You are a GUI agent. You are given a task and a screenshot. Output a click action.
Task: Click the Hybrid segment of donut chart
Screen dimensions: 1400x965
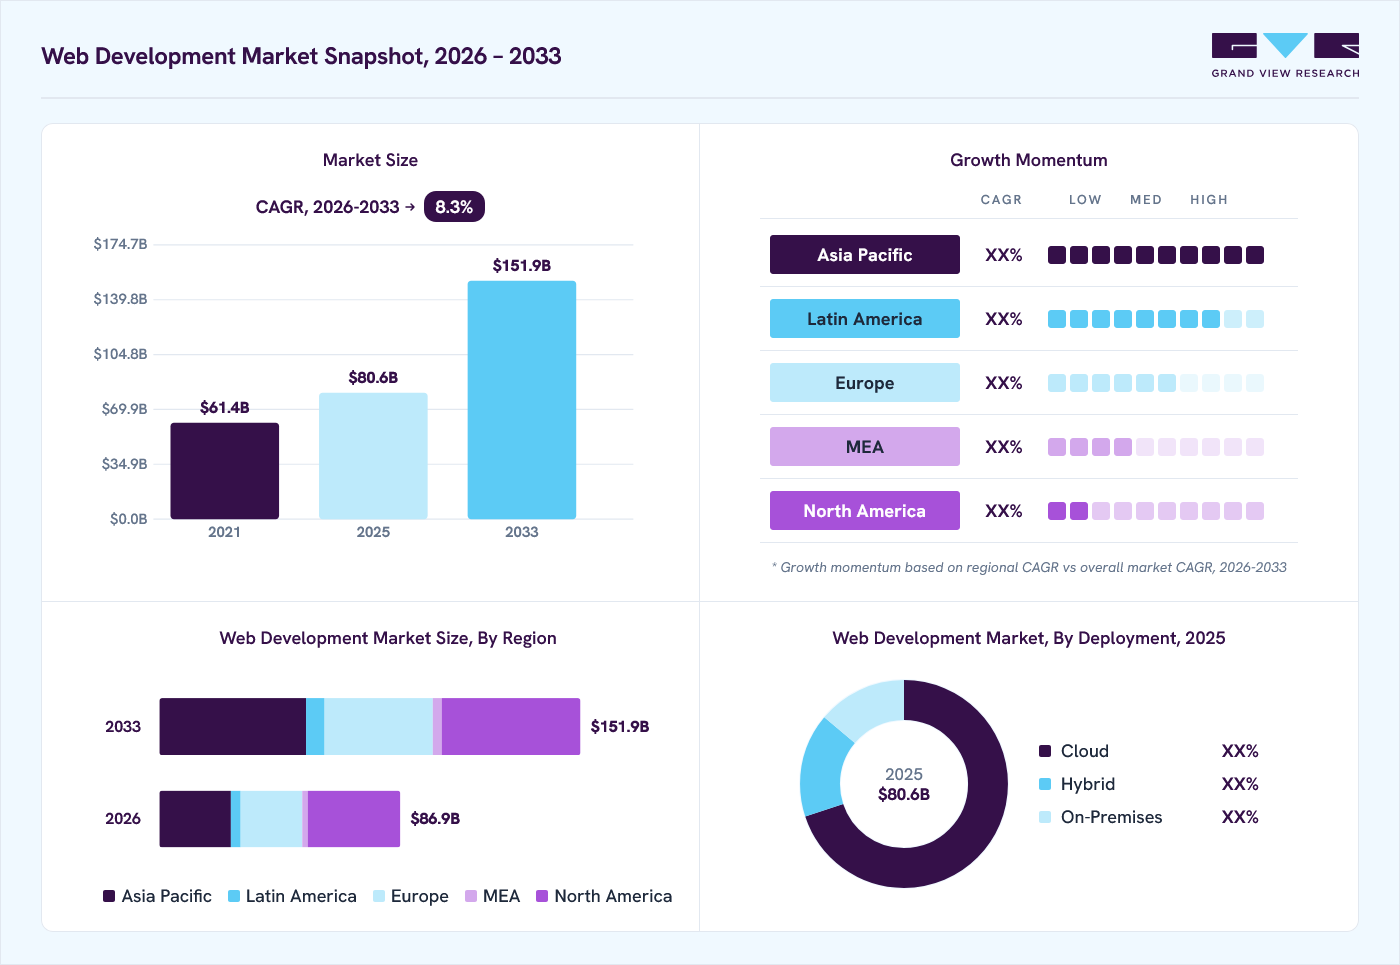(823, 769)
